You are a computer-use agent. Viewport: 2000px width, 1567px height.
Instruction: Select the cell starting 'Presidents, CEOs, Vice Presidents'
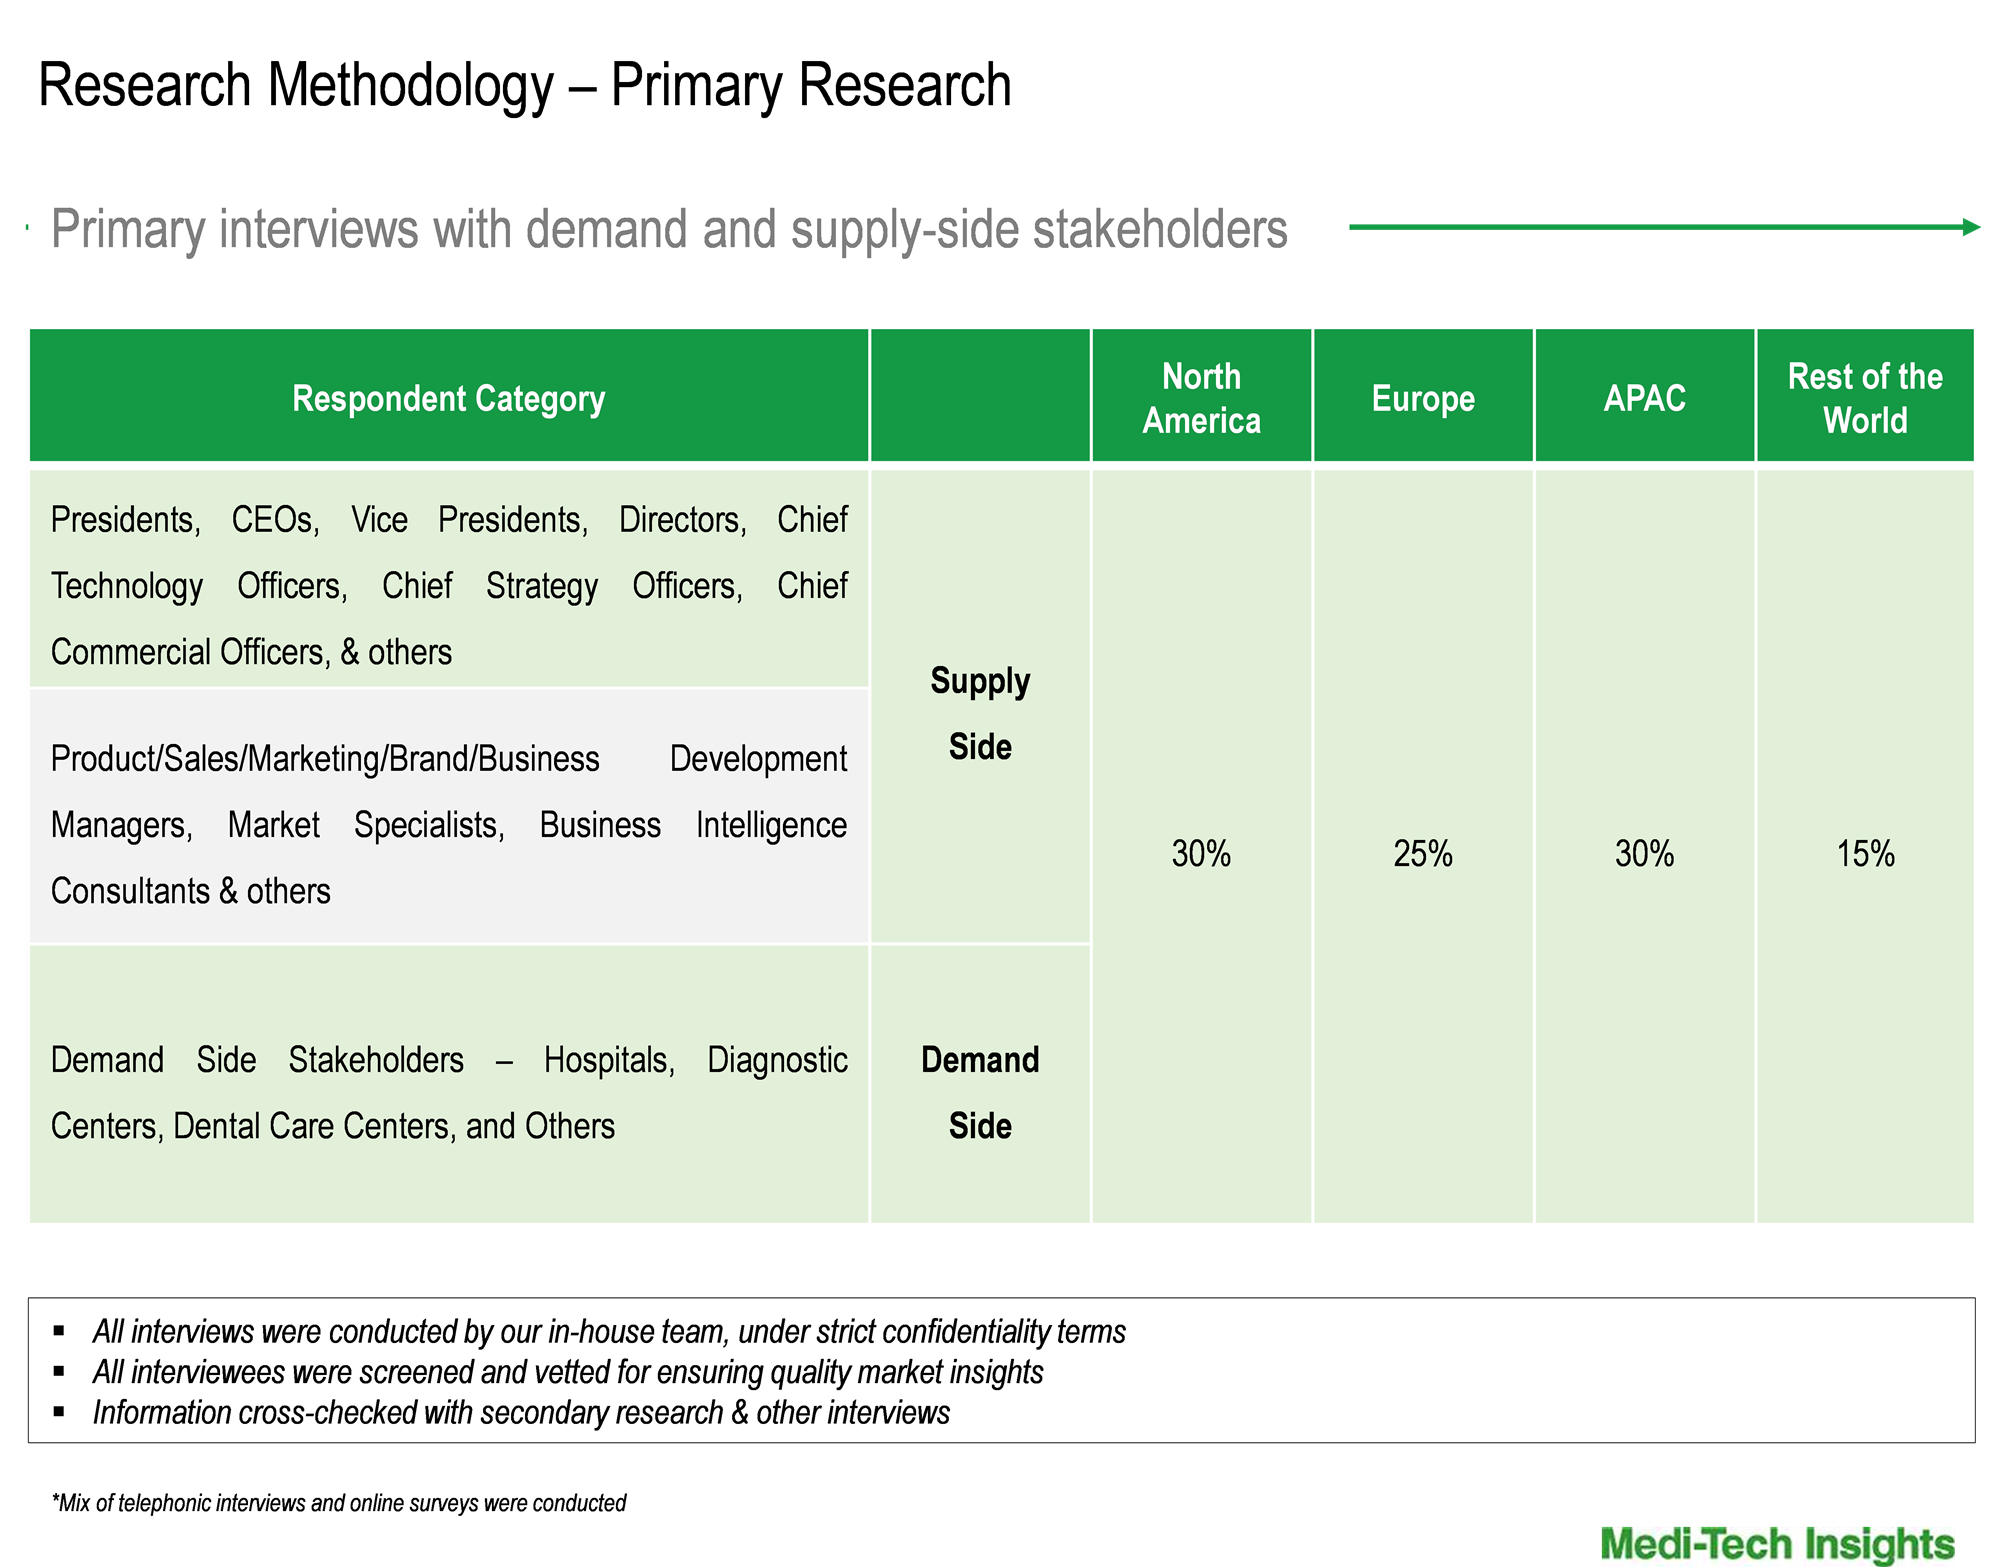click(x=449, y=579)
